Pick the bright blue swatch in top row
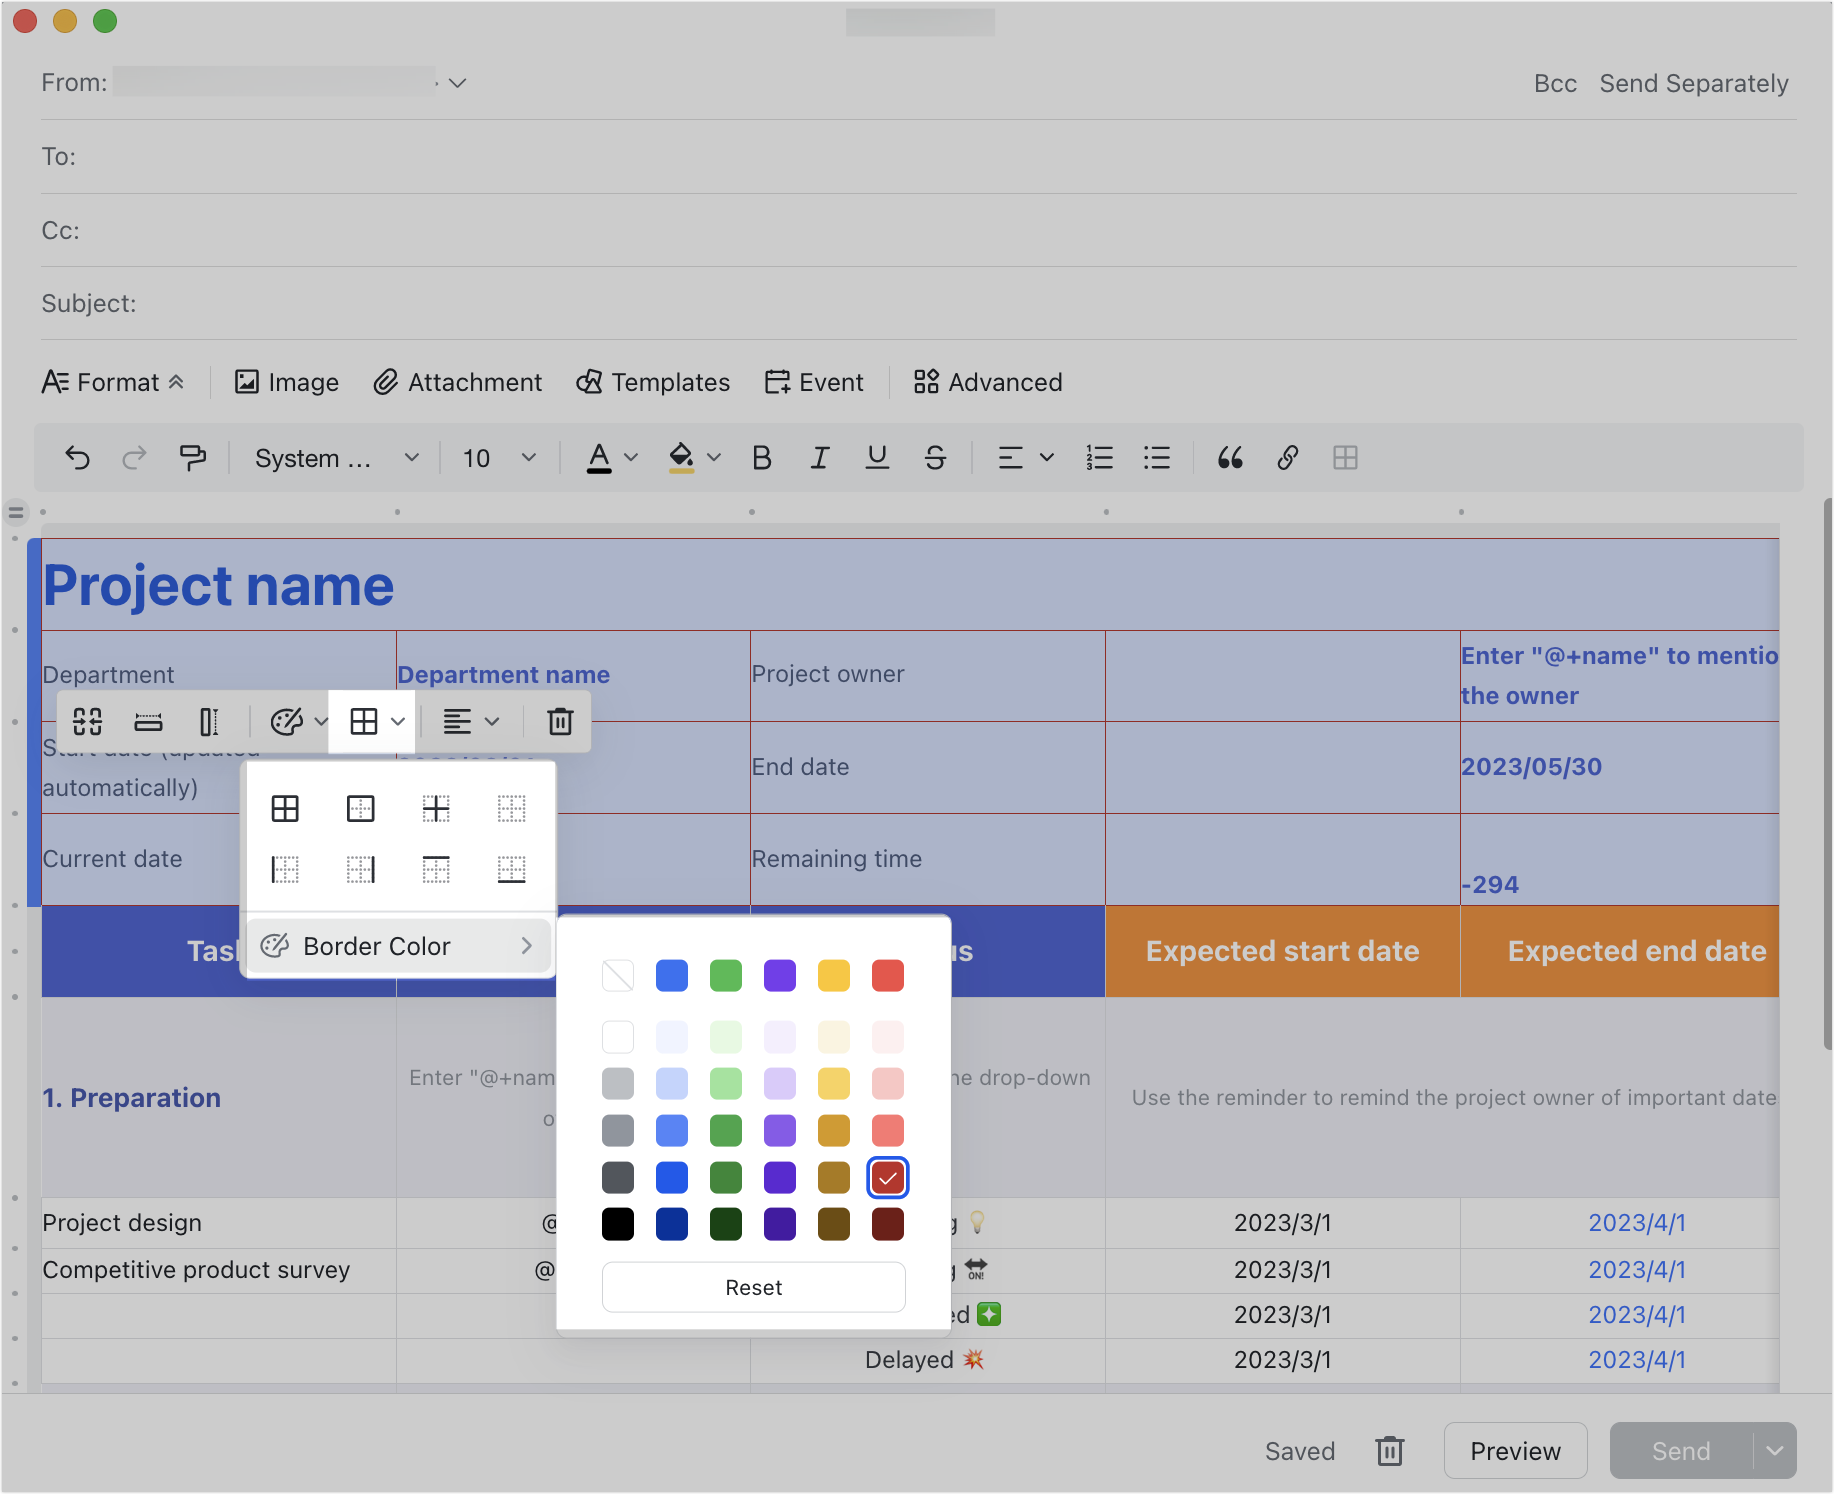The width and height of the screenshot is (1834, 1494). [672, 975]
